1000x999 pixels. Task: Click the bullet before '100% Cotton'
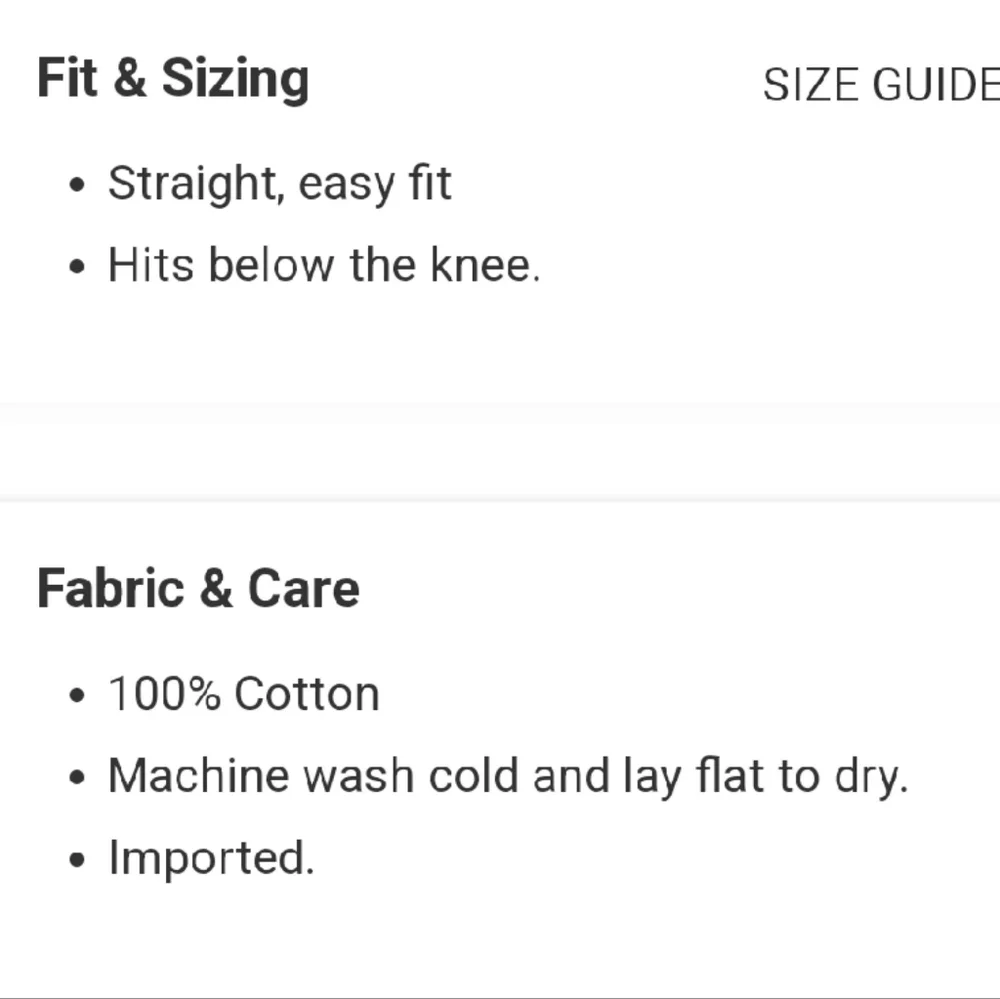[x=79, y=697]
